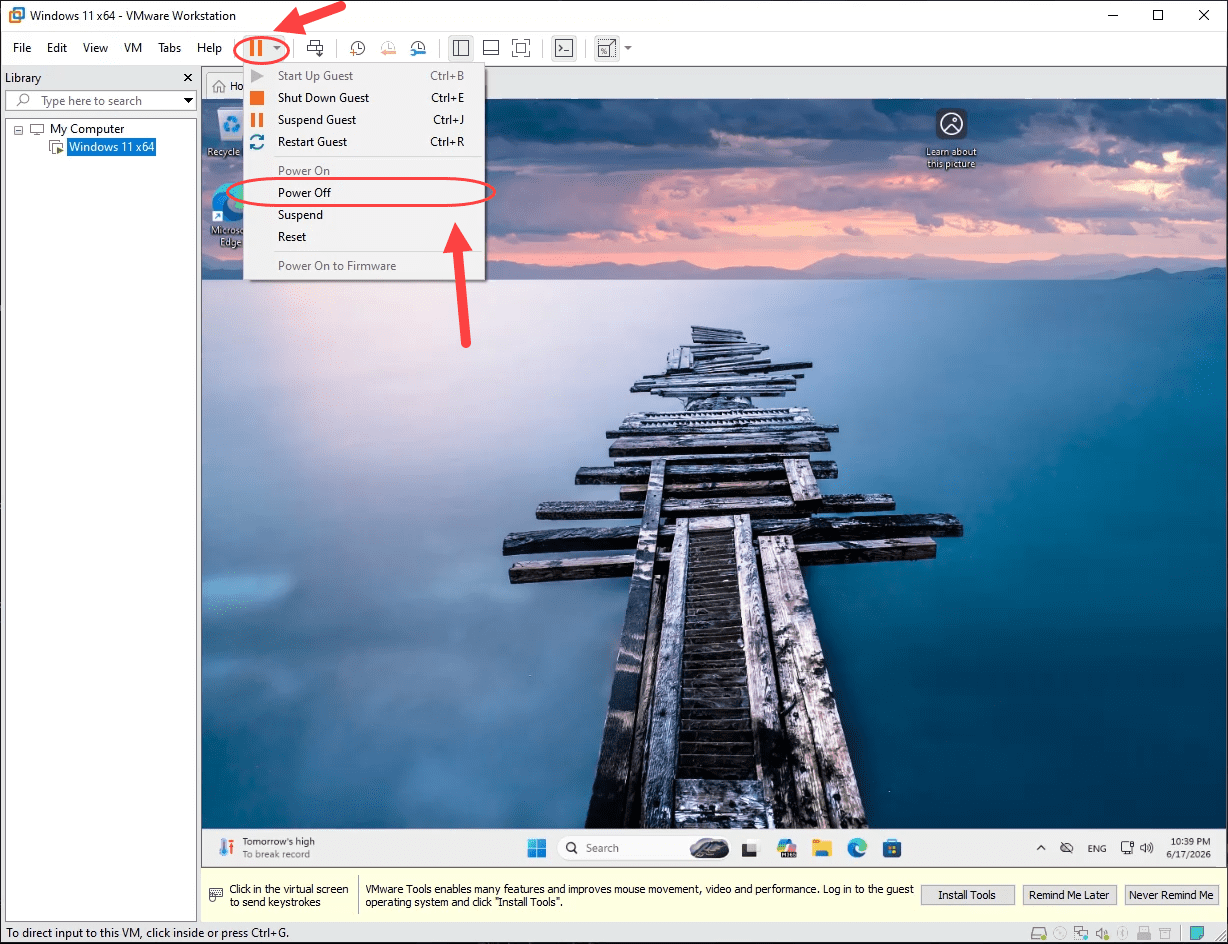Click the revert to snapshot toolbar icon
1228x944 pixels.
(388, 48)
